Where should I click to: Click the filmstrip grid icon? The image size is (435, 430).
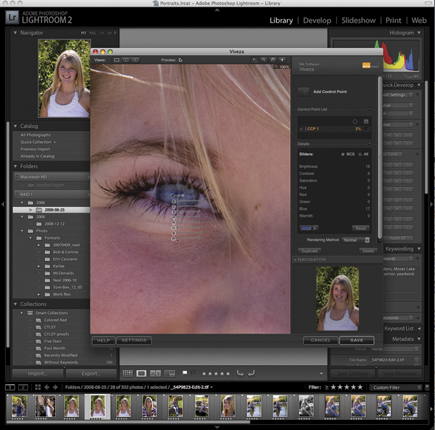[38, 387]
